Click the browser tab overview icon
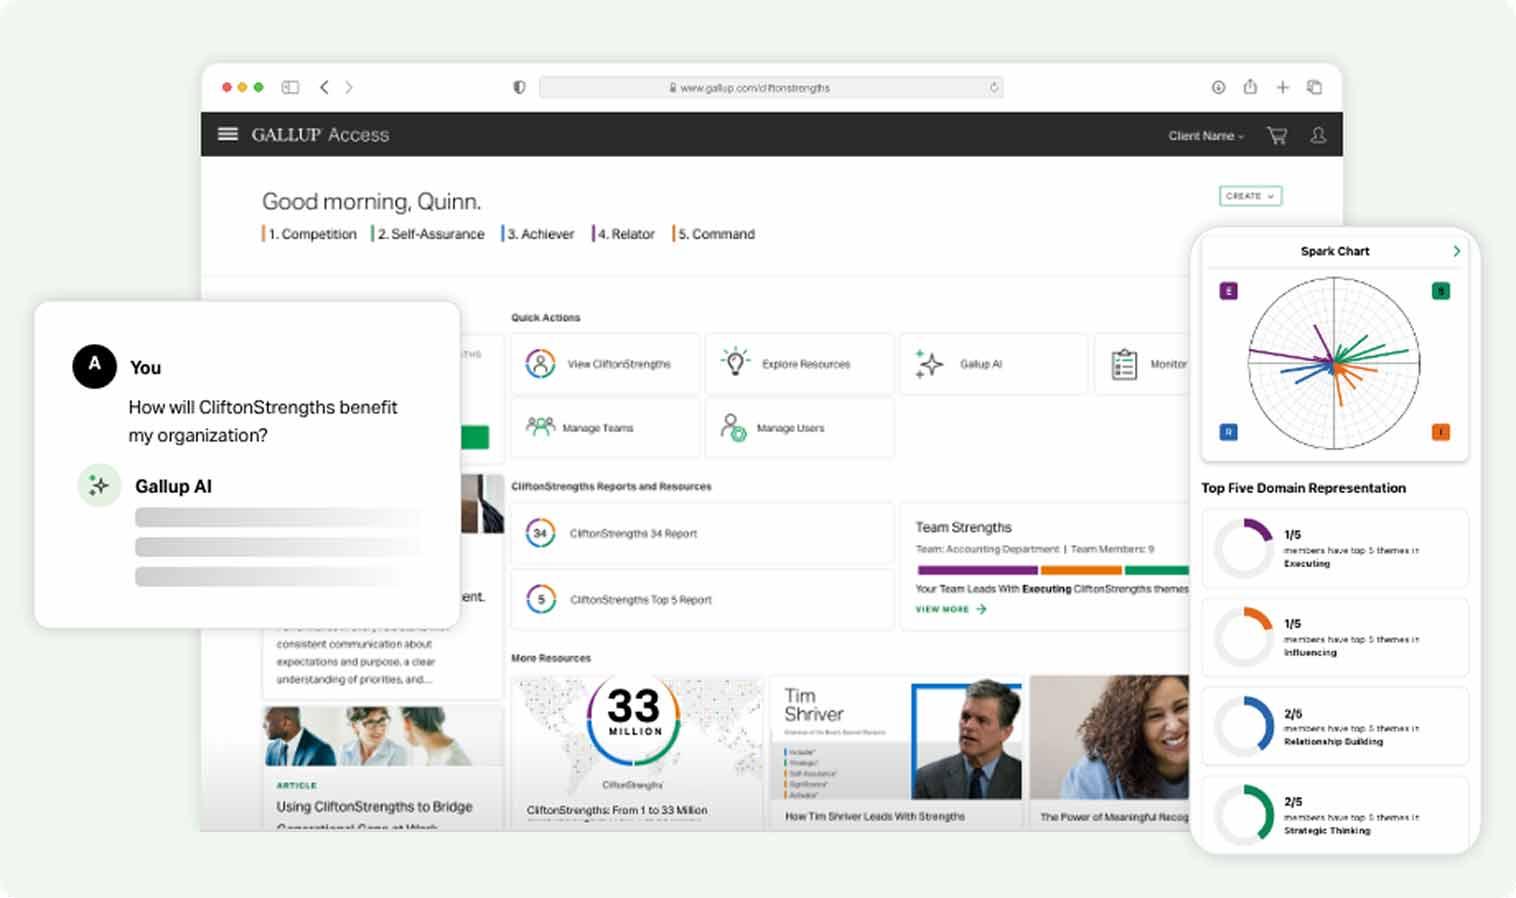Screen dimensions: 1516x898 [1313, 87]
